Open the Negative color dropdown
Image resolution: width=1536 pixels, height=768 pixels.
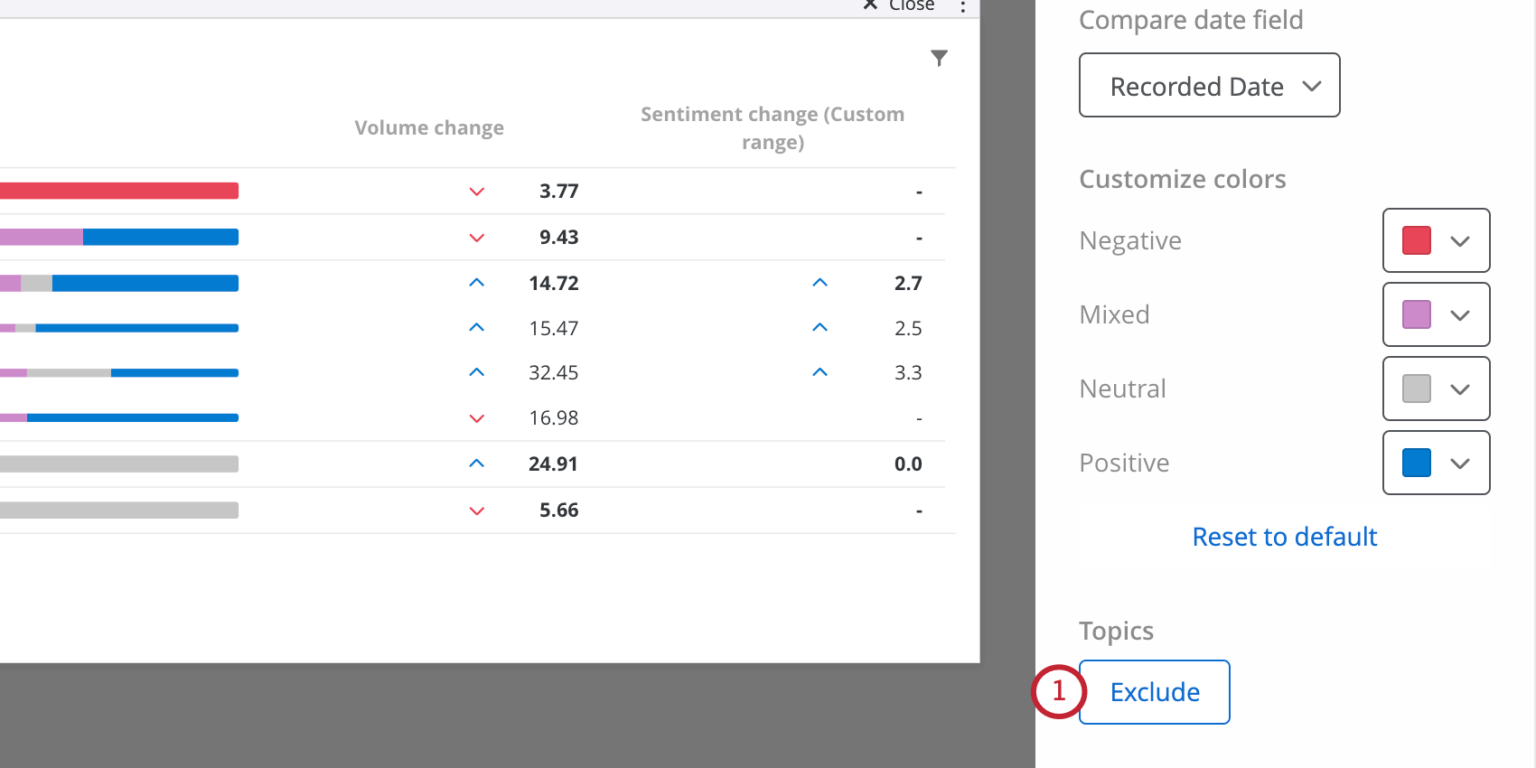[1459, 240]
